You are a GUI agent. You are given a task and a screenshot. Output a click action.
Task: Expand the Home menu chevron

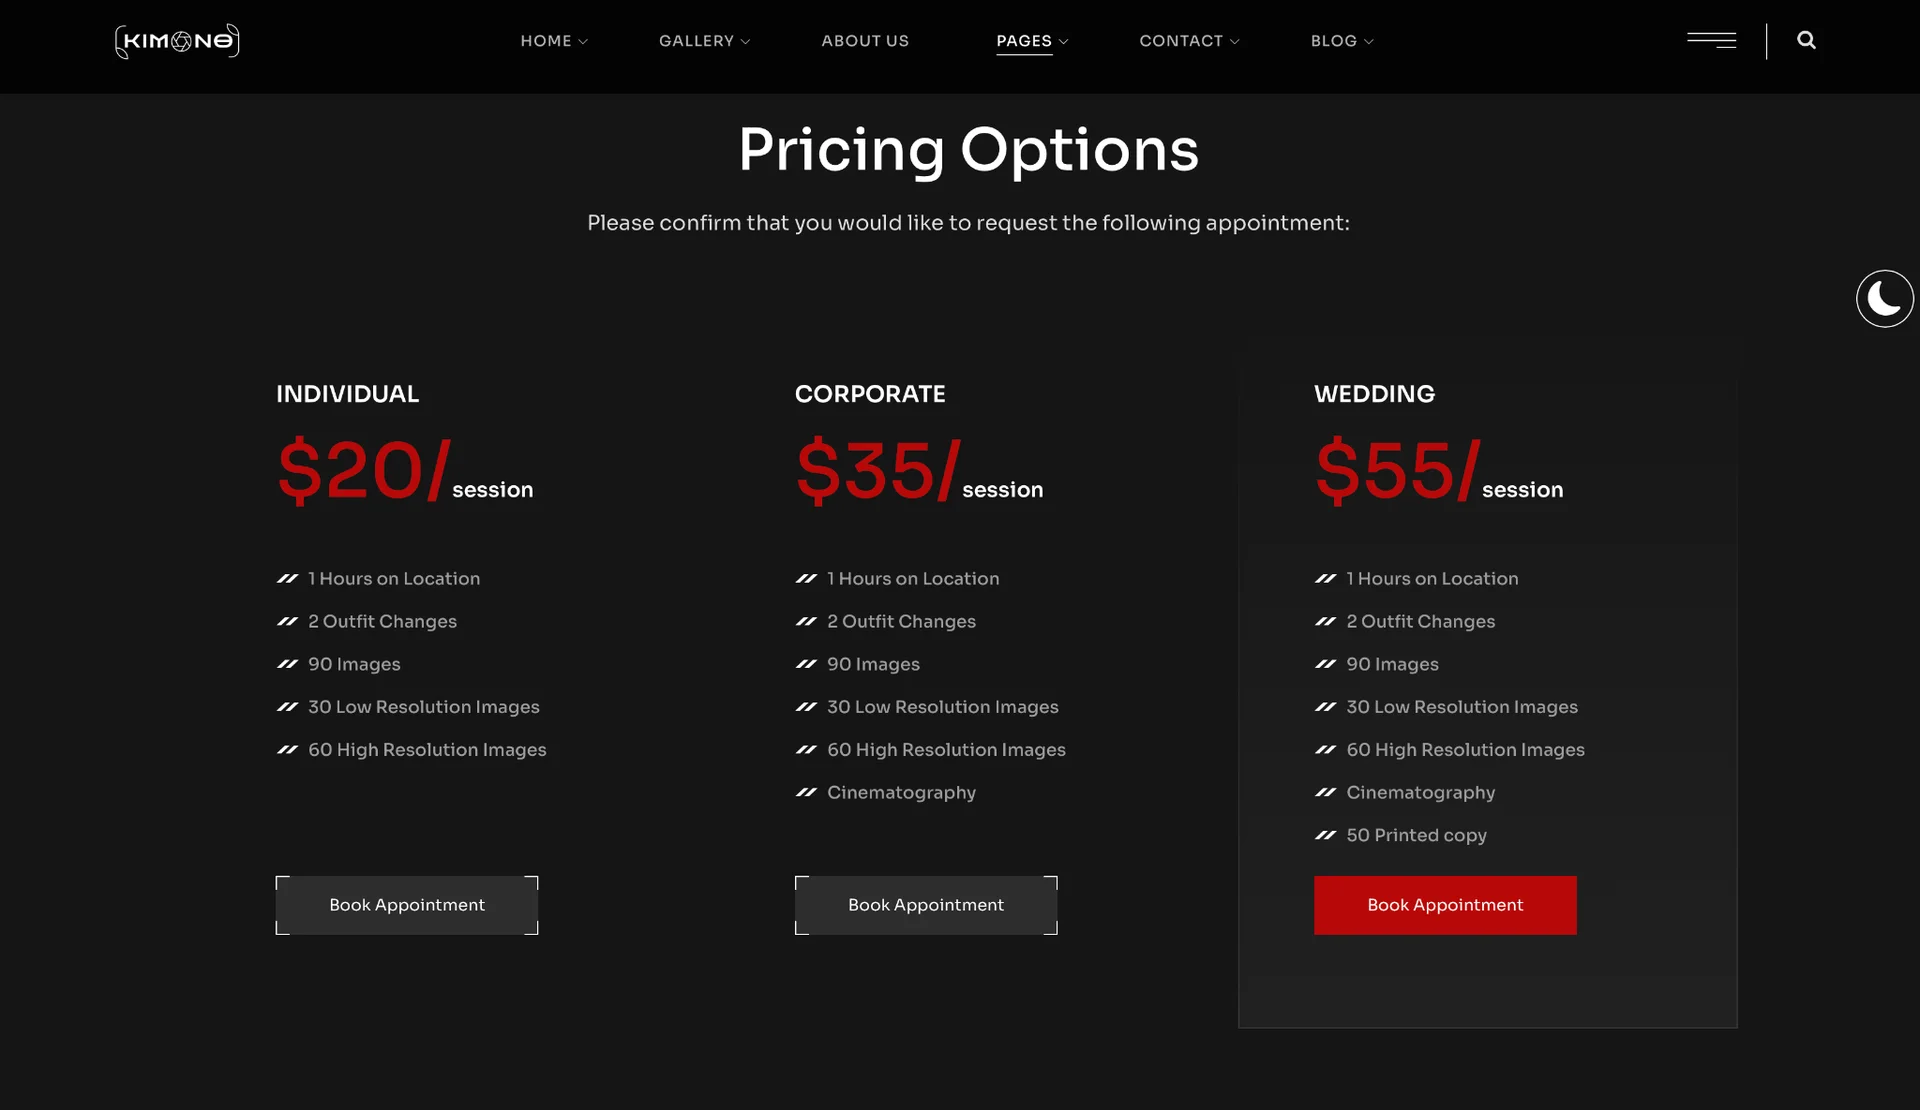pos(583,42)
